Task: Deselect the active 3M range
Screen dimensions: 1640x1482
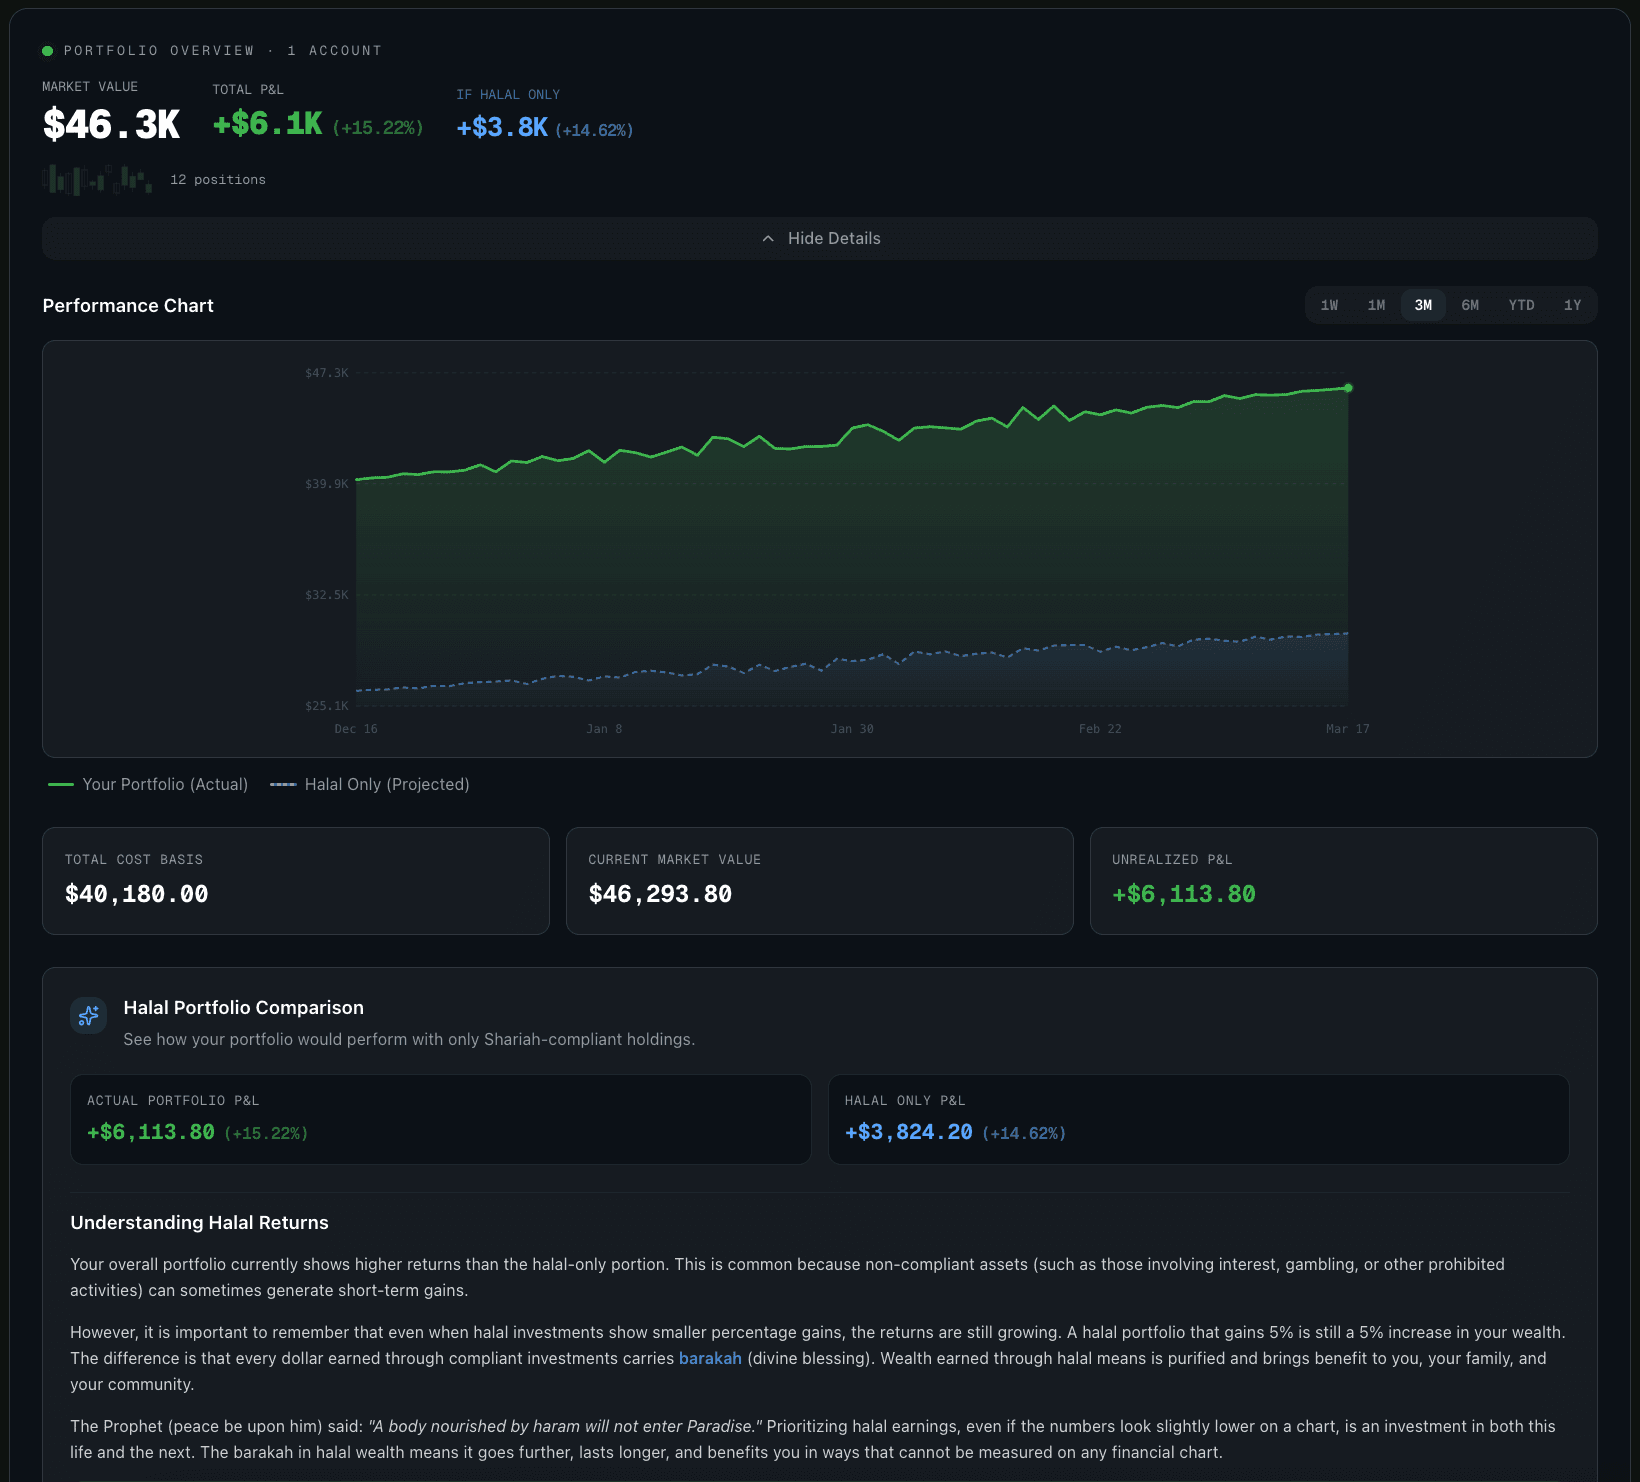Action: click(x=1423, y=305)
